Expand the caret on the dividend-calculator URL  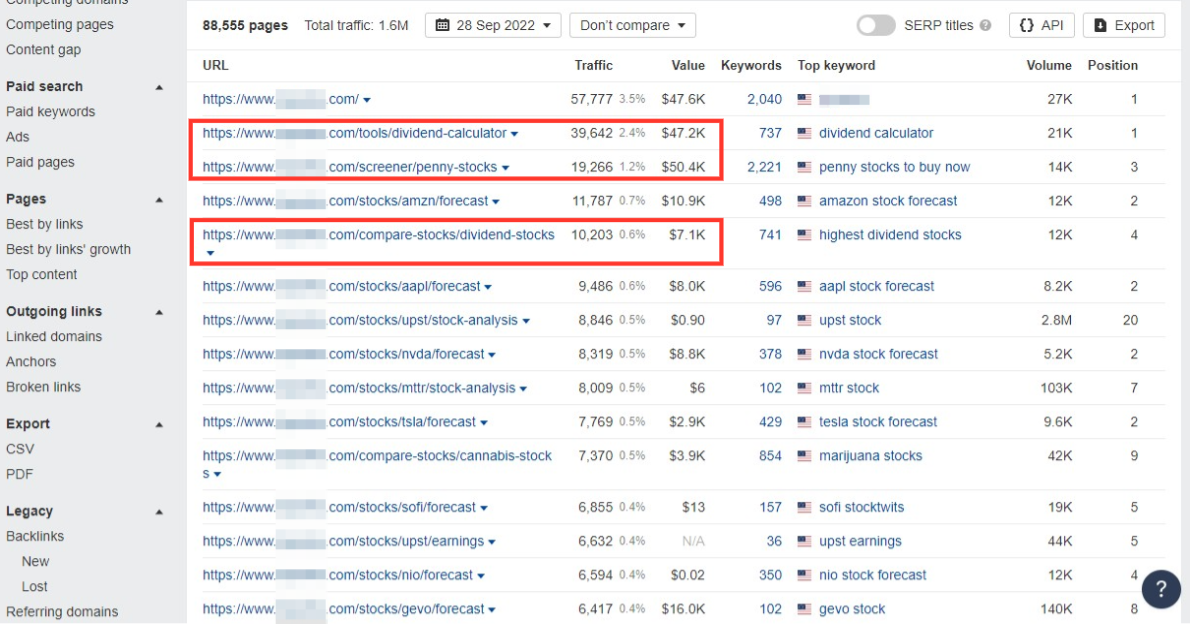(513, 132)
